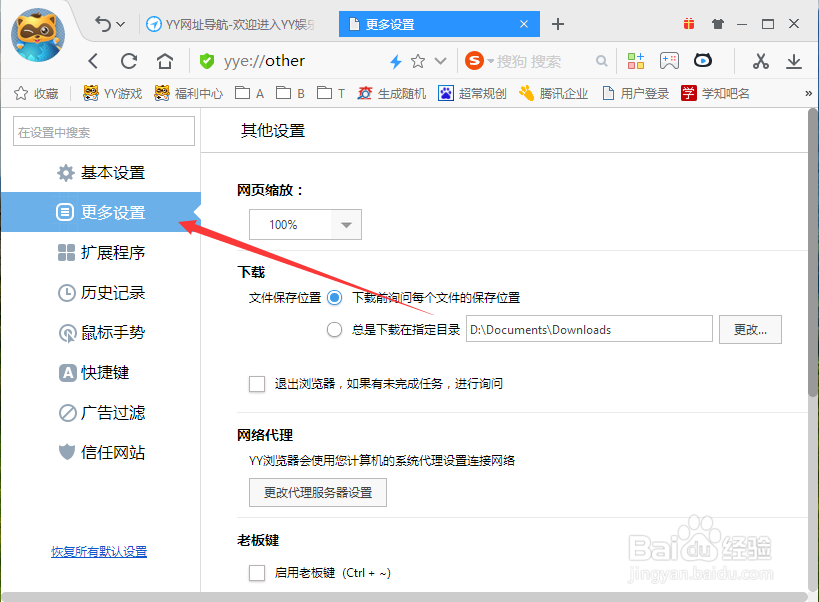819x602 pixels.
Task: Select ask before each download radio button
Action: tap(334, 297)
